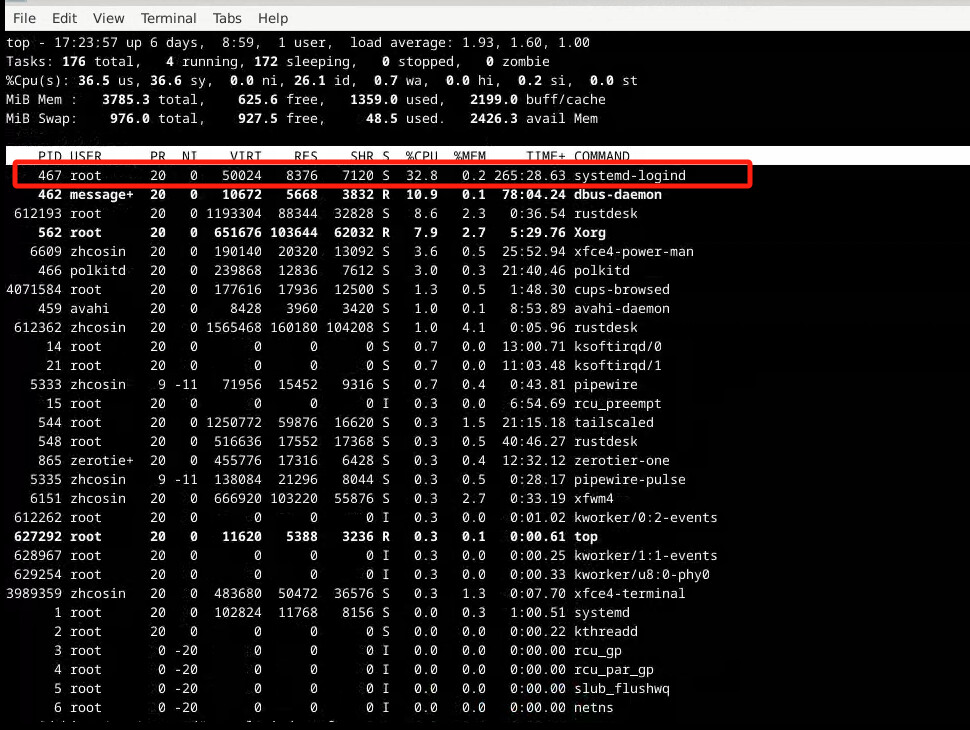Select the dbus-daemon process name
This screenshot has width=970, height=730.
click(x=617, y=194)
